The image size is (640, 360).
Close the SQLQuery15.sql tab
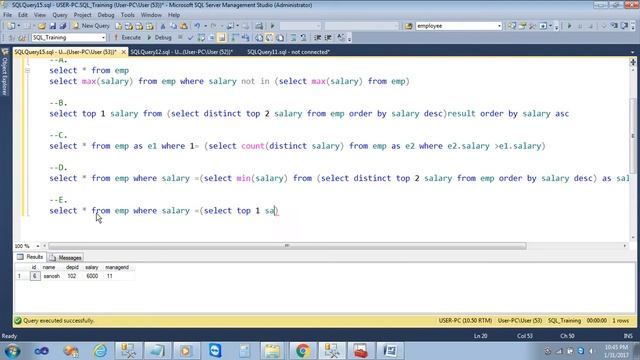[123, 52]
